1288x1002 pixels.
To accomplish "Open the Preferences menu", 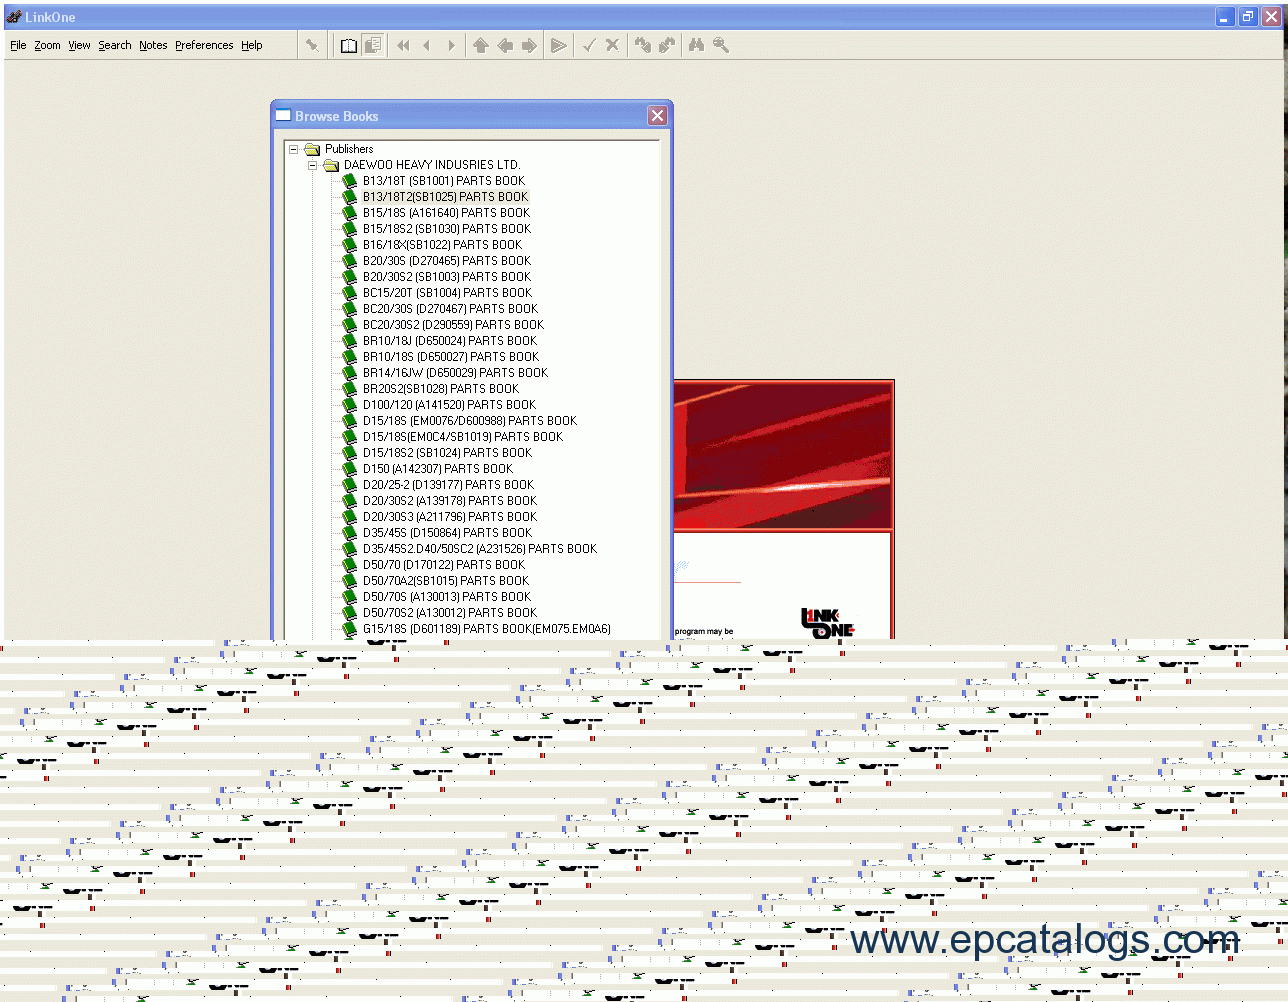I will [x=204, y=45].
